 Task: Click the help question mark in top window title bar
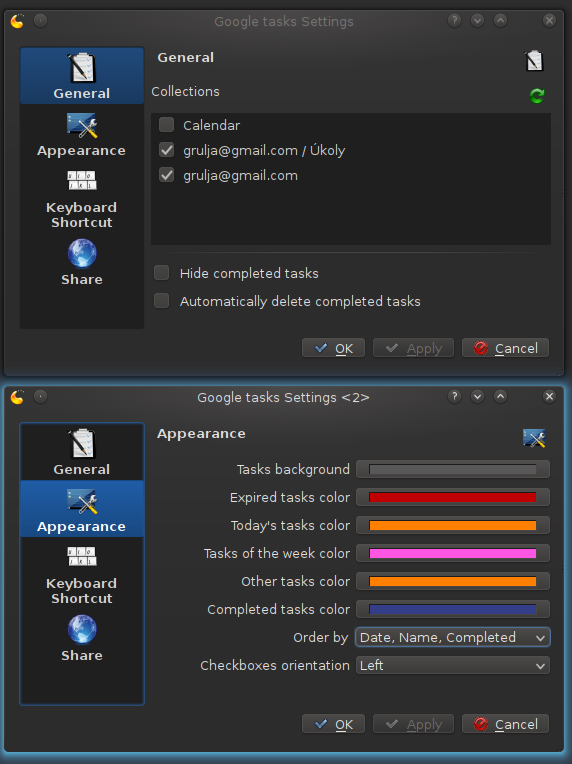click(454, 20)
